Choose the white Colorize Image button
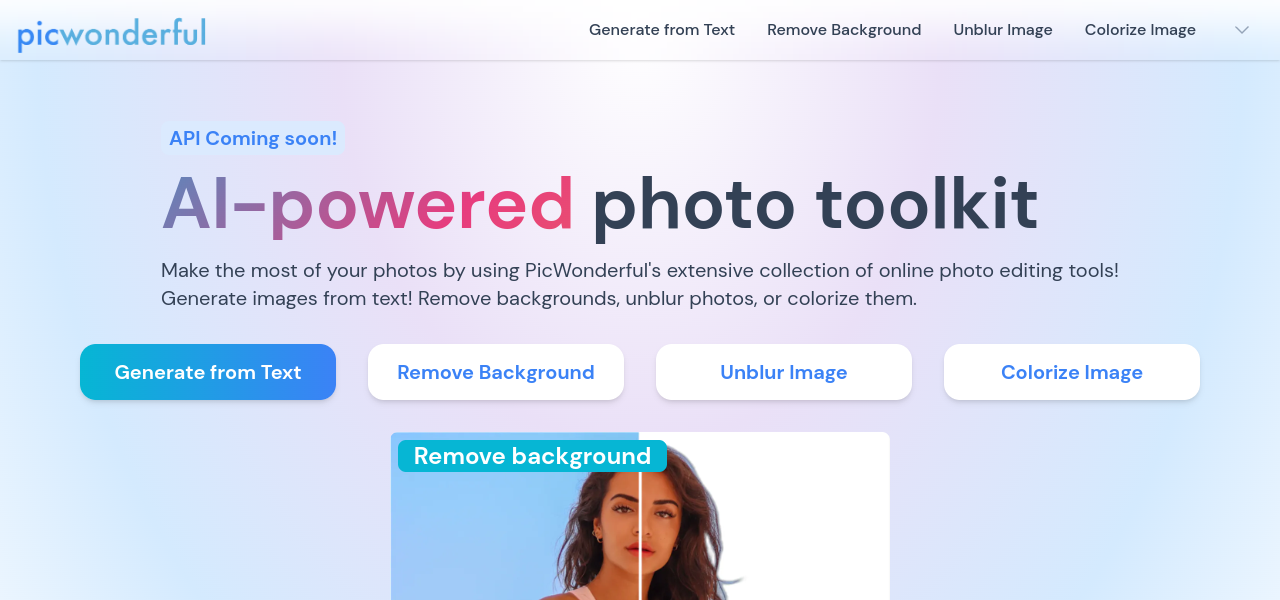Viewport: 1280px width, 600px height. click(1072, 372)
